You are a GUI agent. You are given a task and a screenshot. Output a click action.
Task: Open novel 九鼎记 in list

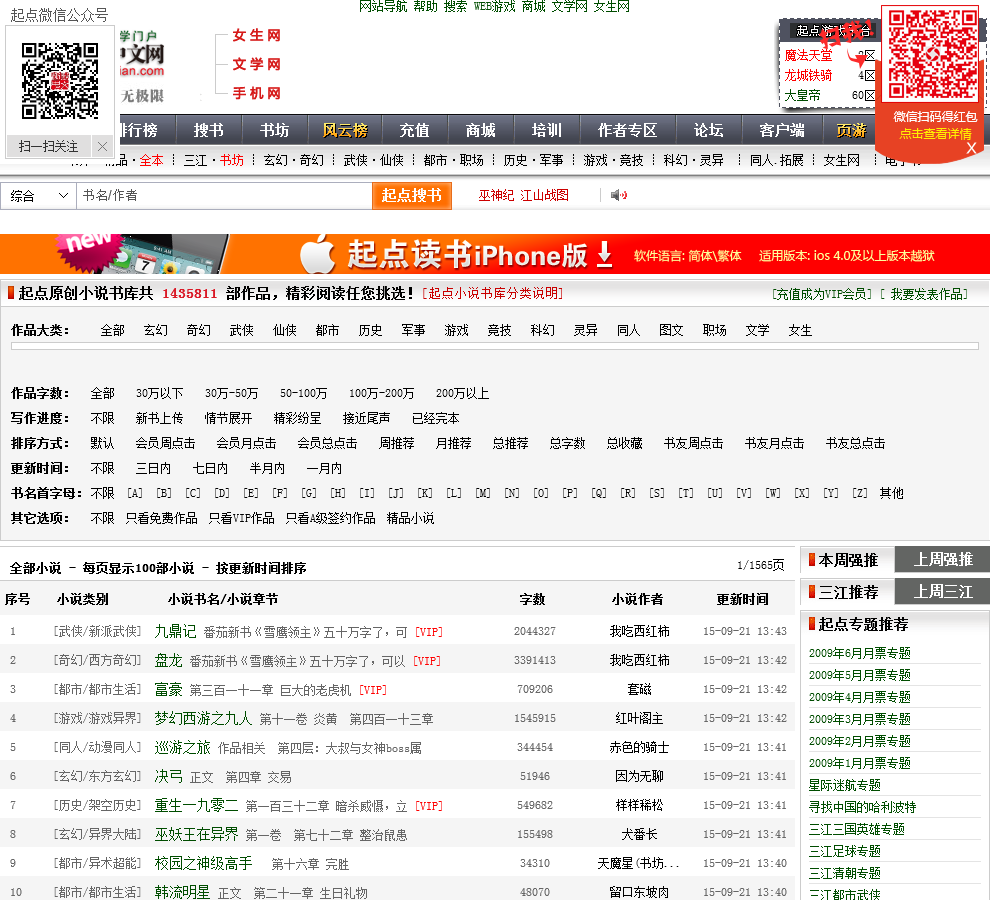(176, 631)
